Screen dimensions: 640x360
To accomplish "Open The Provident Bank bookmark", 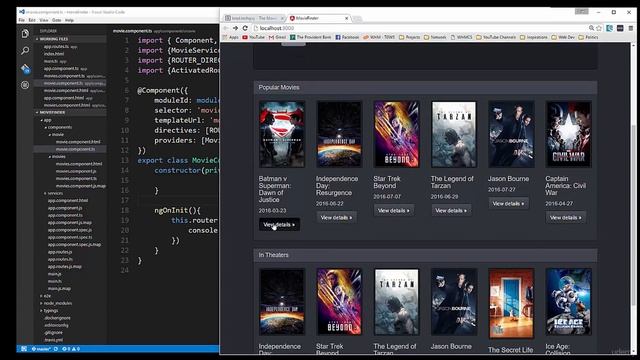I will coord(311,37).
